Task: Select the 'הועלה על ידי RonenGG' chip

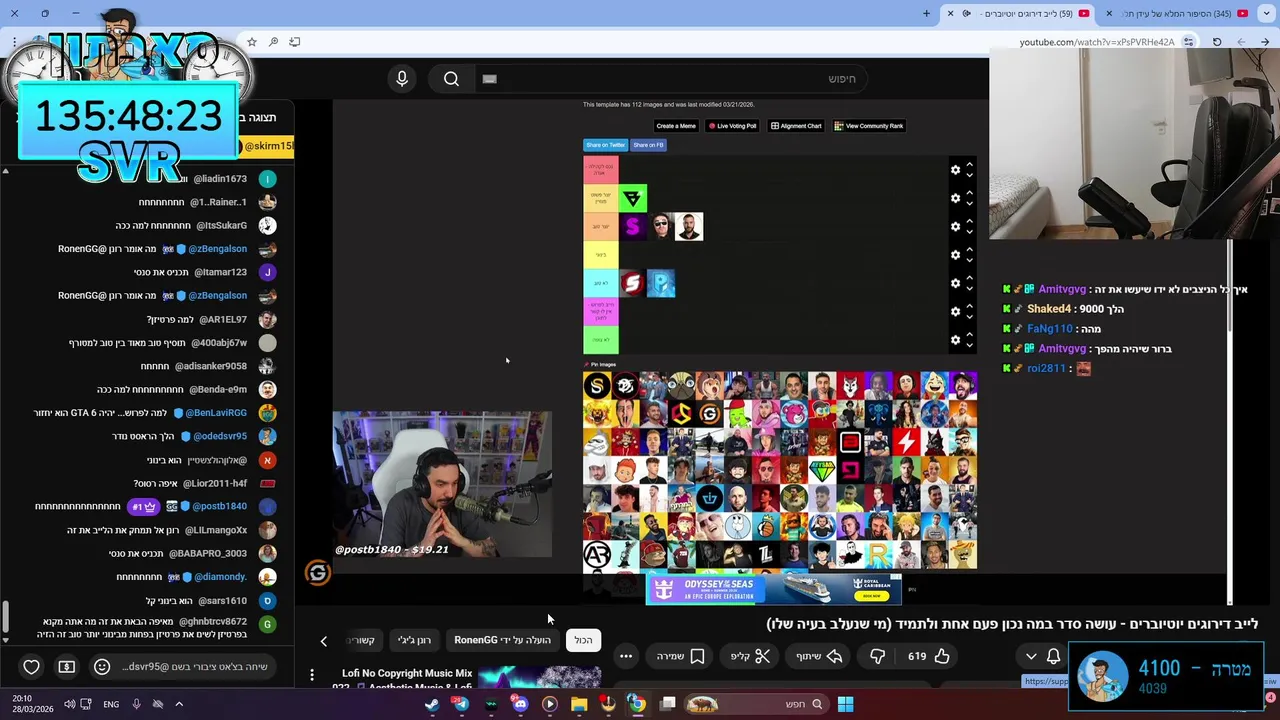Action: pyautogui.click(x=502, y=640)
